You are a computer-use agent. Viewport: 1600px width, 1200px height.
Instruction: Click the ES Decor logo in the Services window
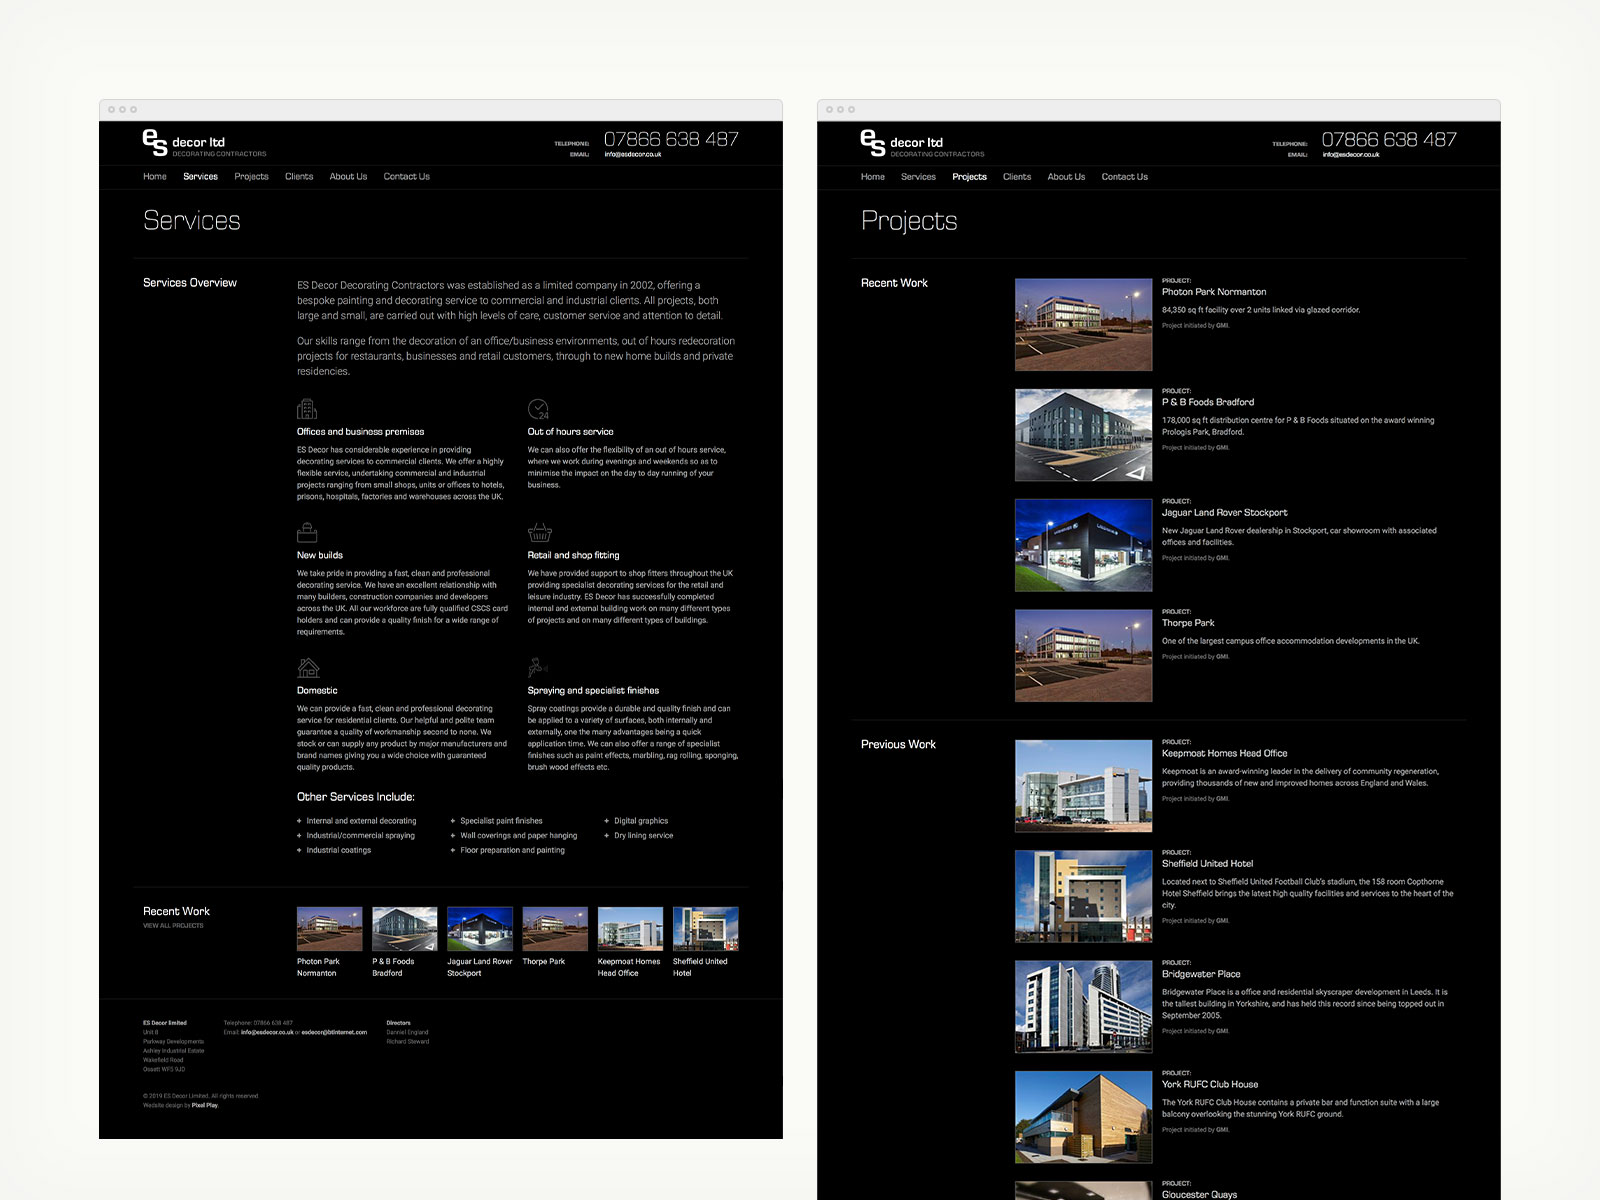tap(204, 143)
